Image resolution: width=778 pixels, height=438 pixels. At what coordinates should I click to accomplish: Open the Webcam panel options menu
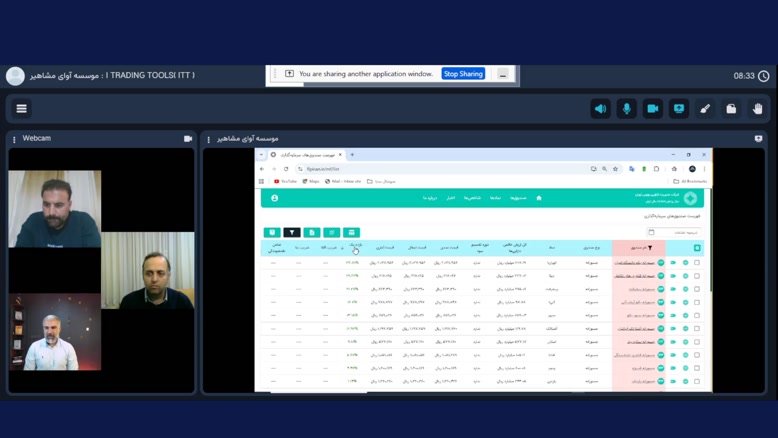pyautogui.click(x=14, y=139)
